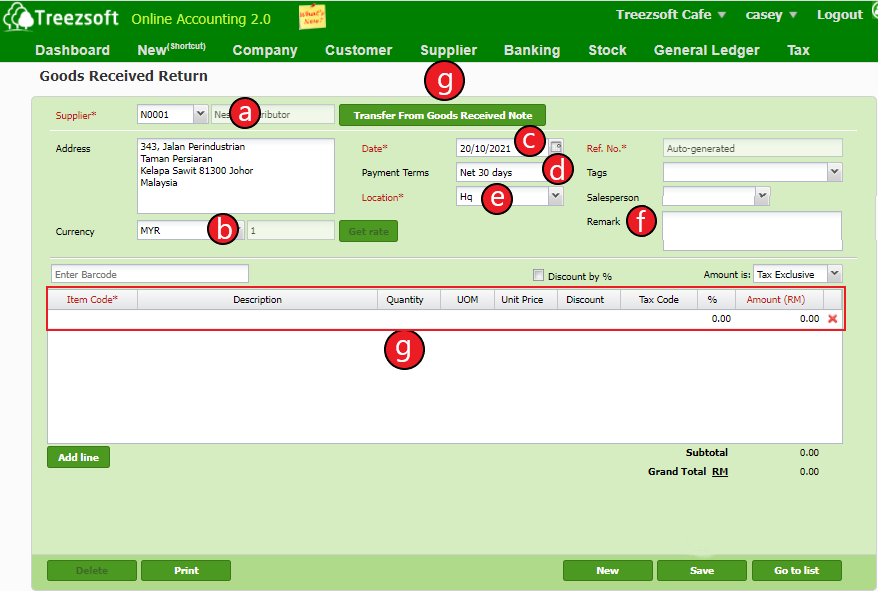Remove the item line with red X
This screenshot has height=591, width=878.
[833, 319]
